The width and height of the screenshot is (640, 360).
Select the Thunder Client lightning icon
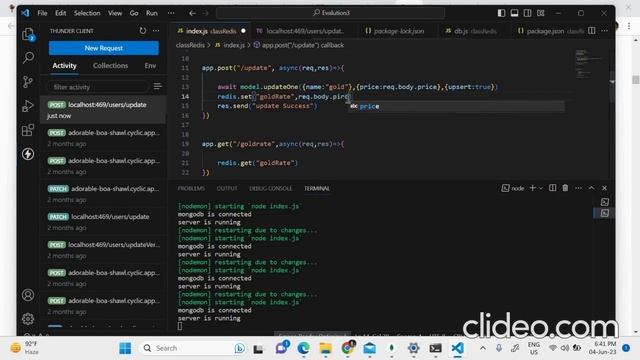click(x=28, y=154)
